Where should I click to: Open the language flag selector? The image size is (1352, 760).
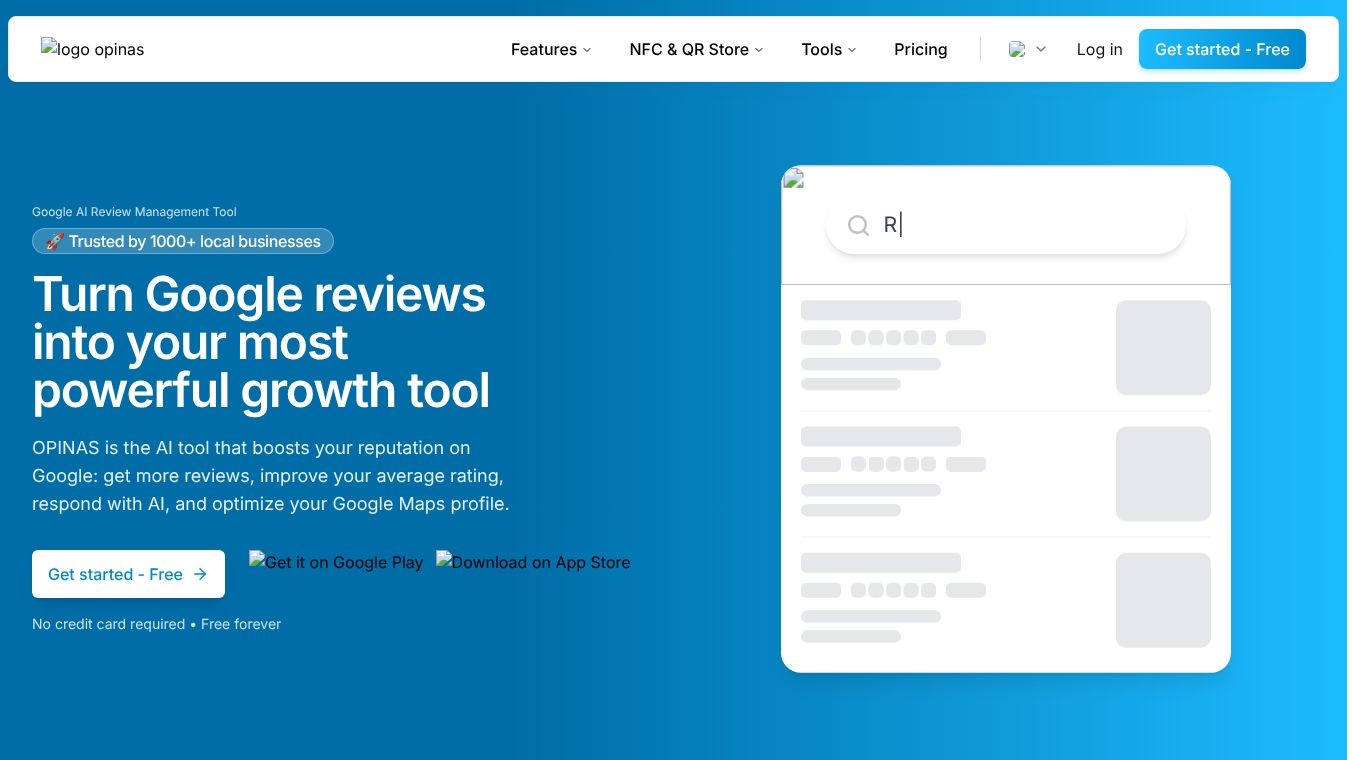(1028, 49)
